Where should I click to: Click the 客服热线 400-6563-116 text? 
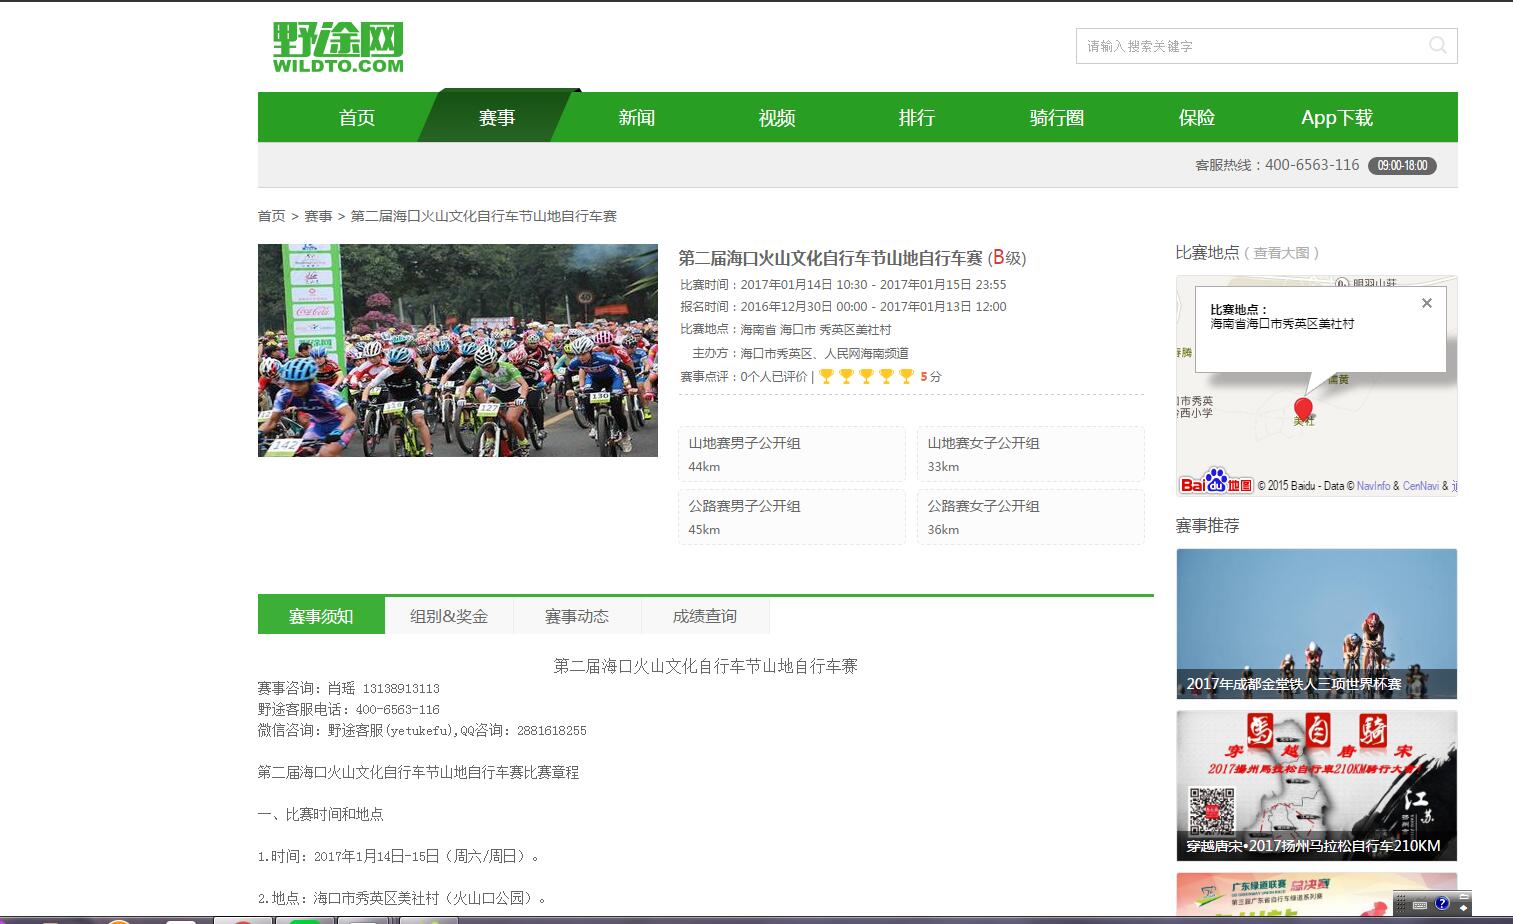(1277, 165)
